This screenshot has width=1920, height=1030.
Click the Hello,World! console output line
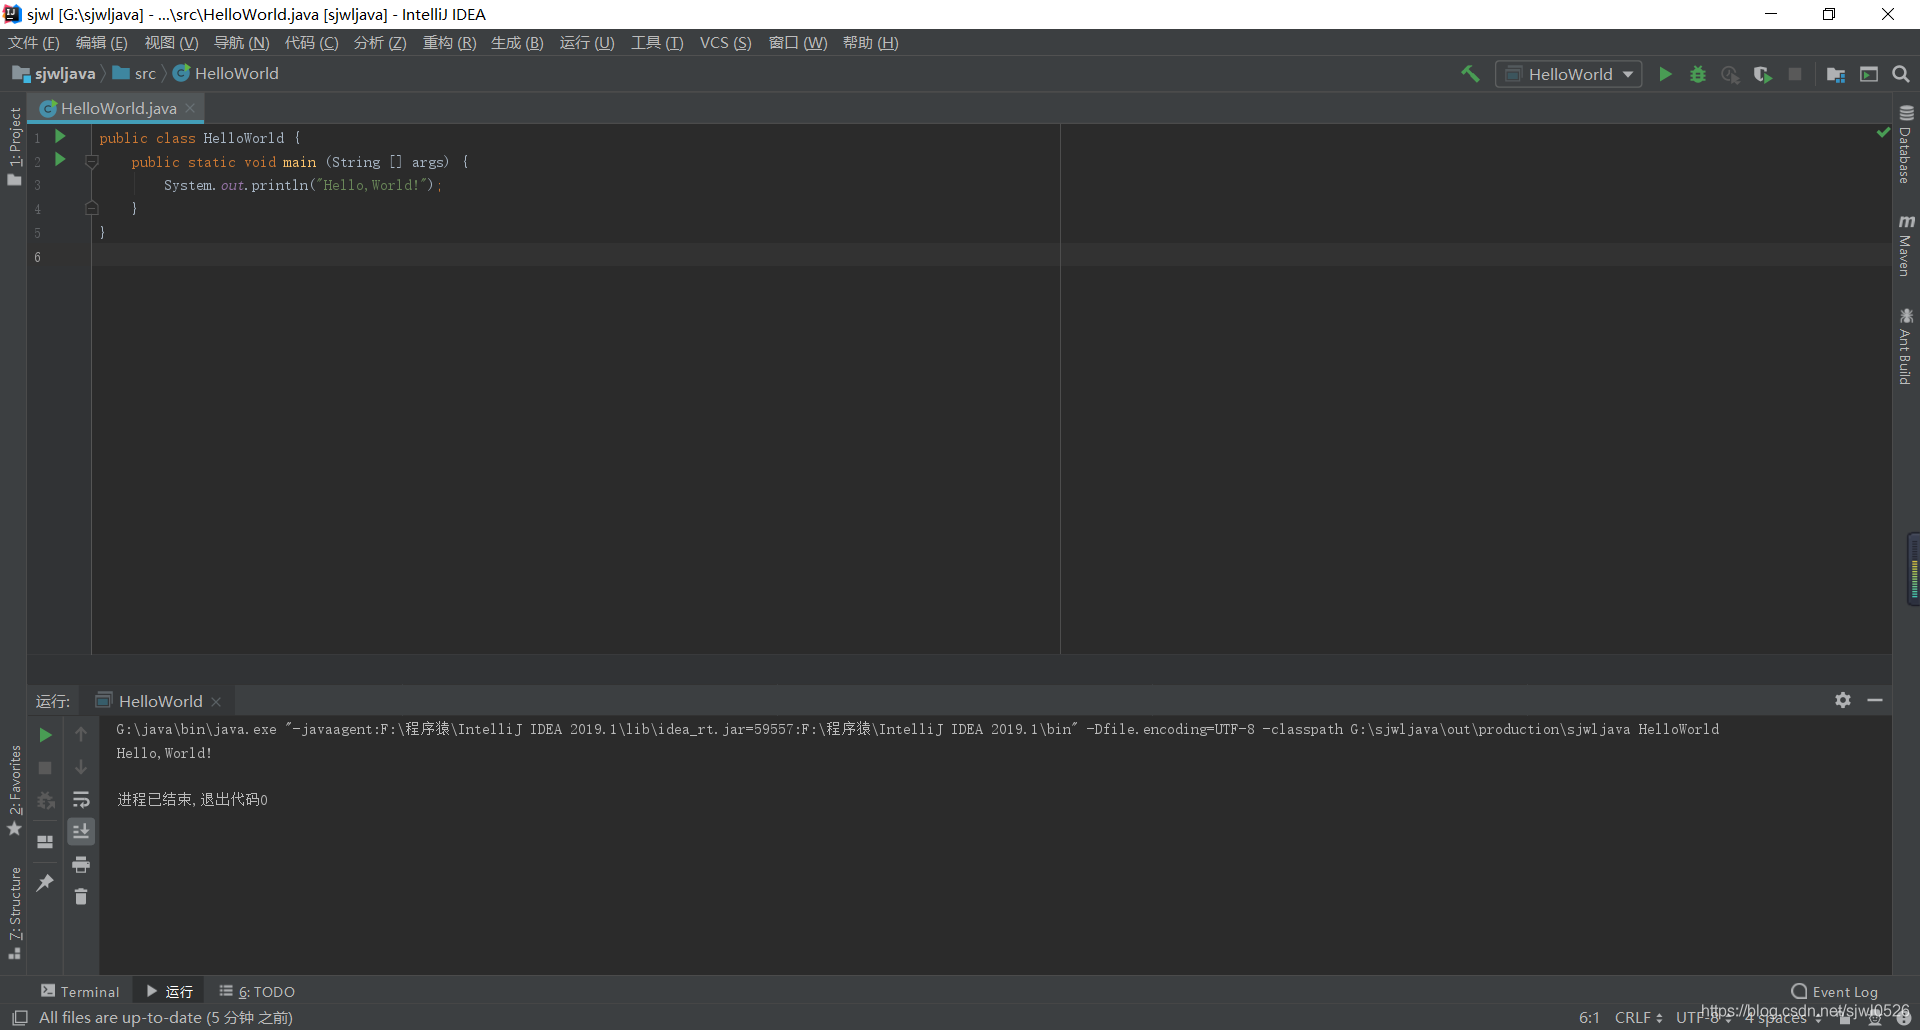coord(164,753)
